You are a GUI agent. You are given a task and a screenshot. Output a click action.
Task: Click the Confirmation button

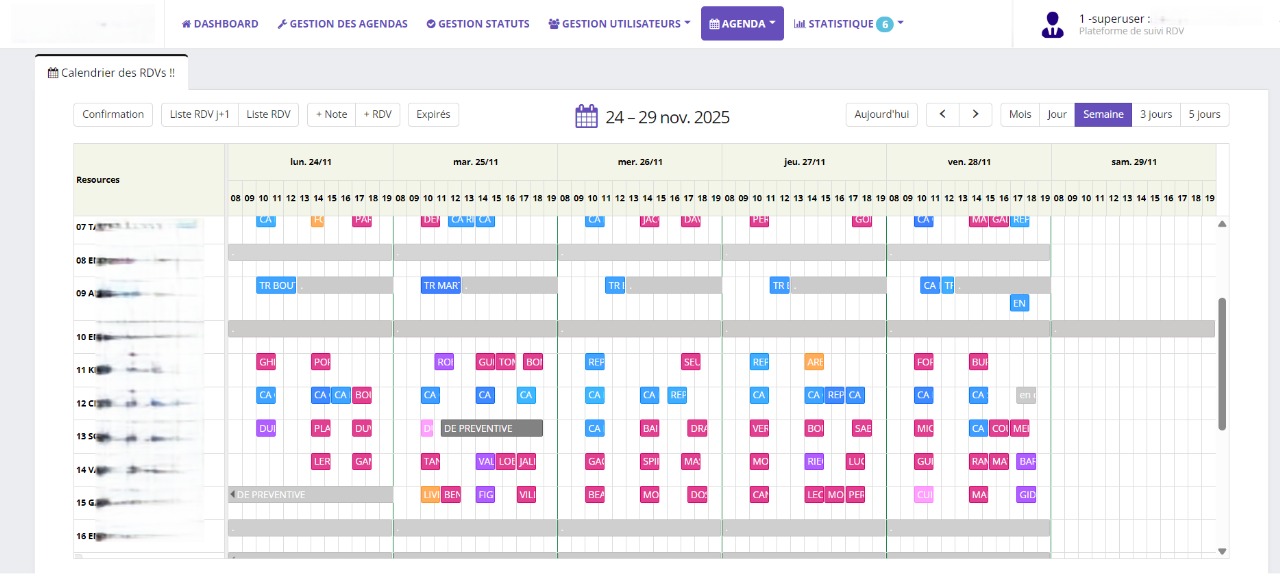coord(113,115)
